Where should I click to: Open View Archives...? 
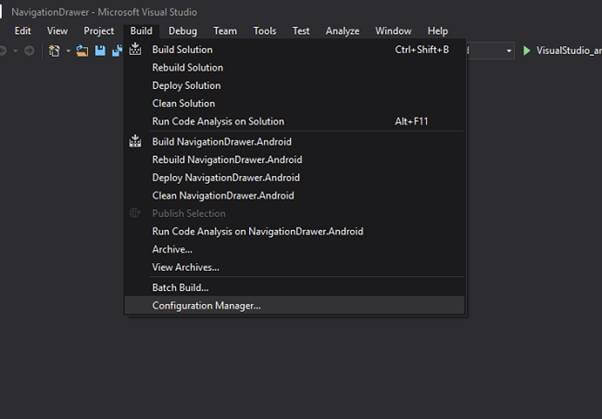294,267
